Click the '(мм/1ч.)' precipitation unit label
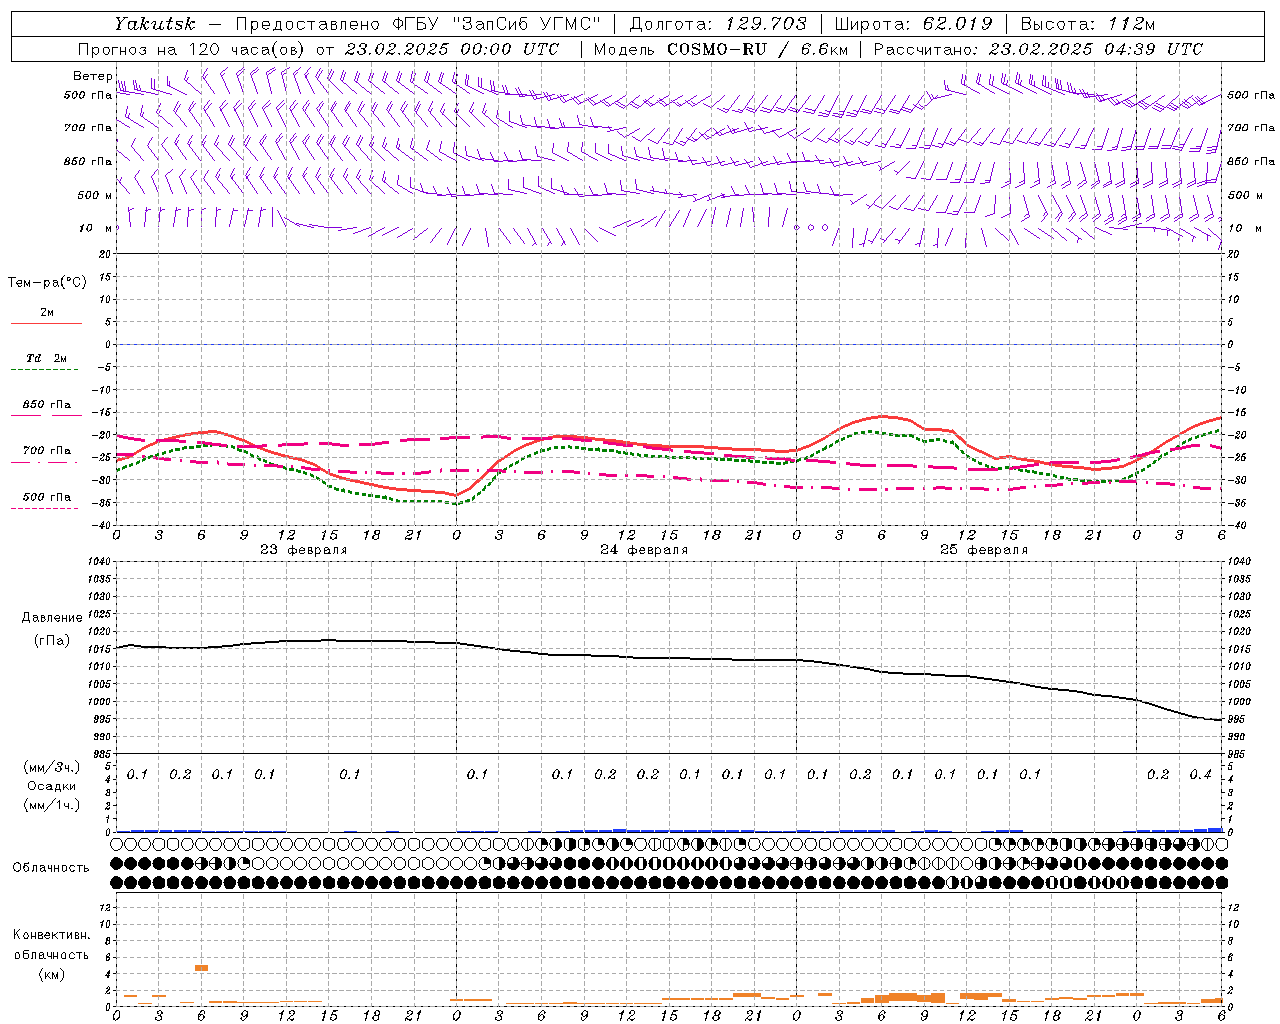Screen dimensions: 1280x1024 pyautogui.click(x=52, y=805)
